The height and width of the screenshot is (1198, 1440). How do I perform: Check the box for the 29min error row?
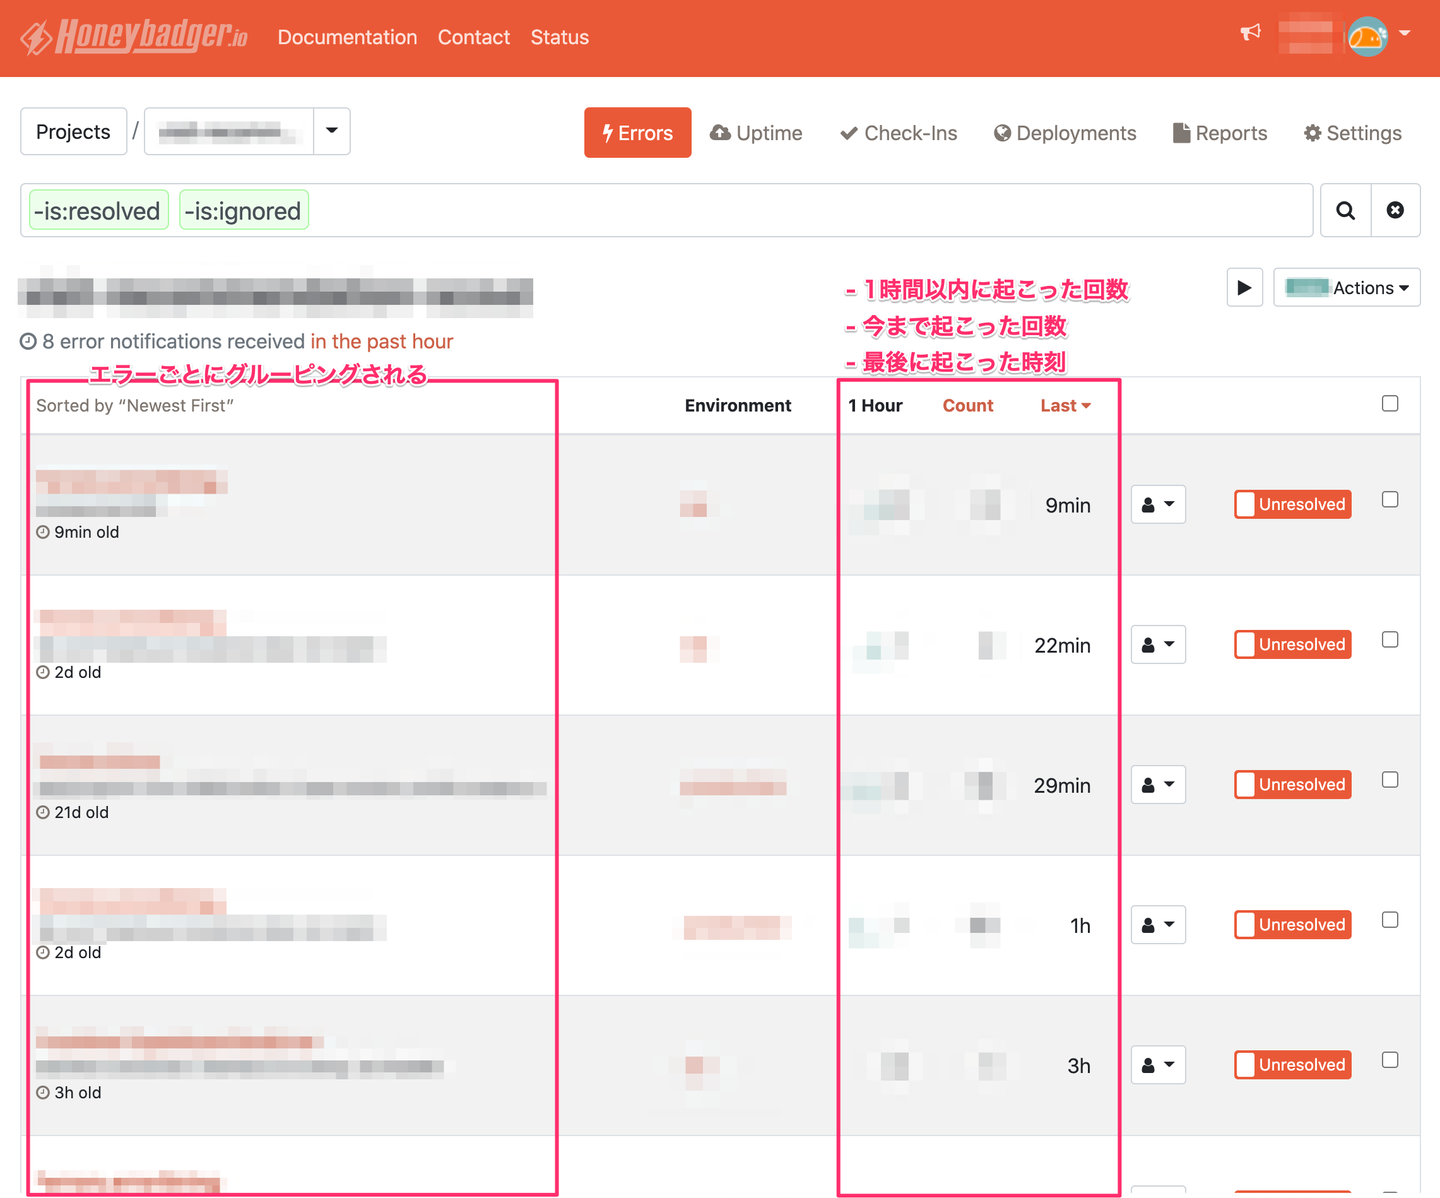pos(1390,780)
